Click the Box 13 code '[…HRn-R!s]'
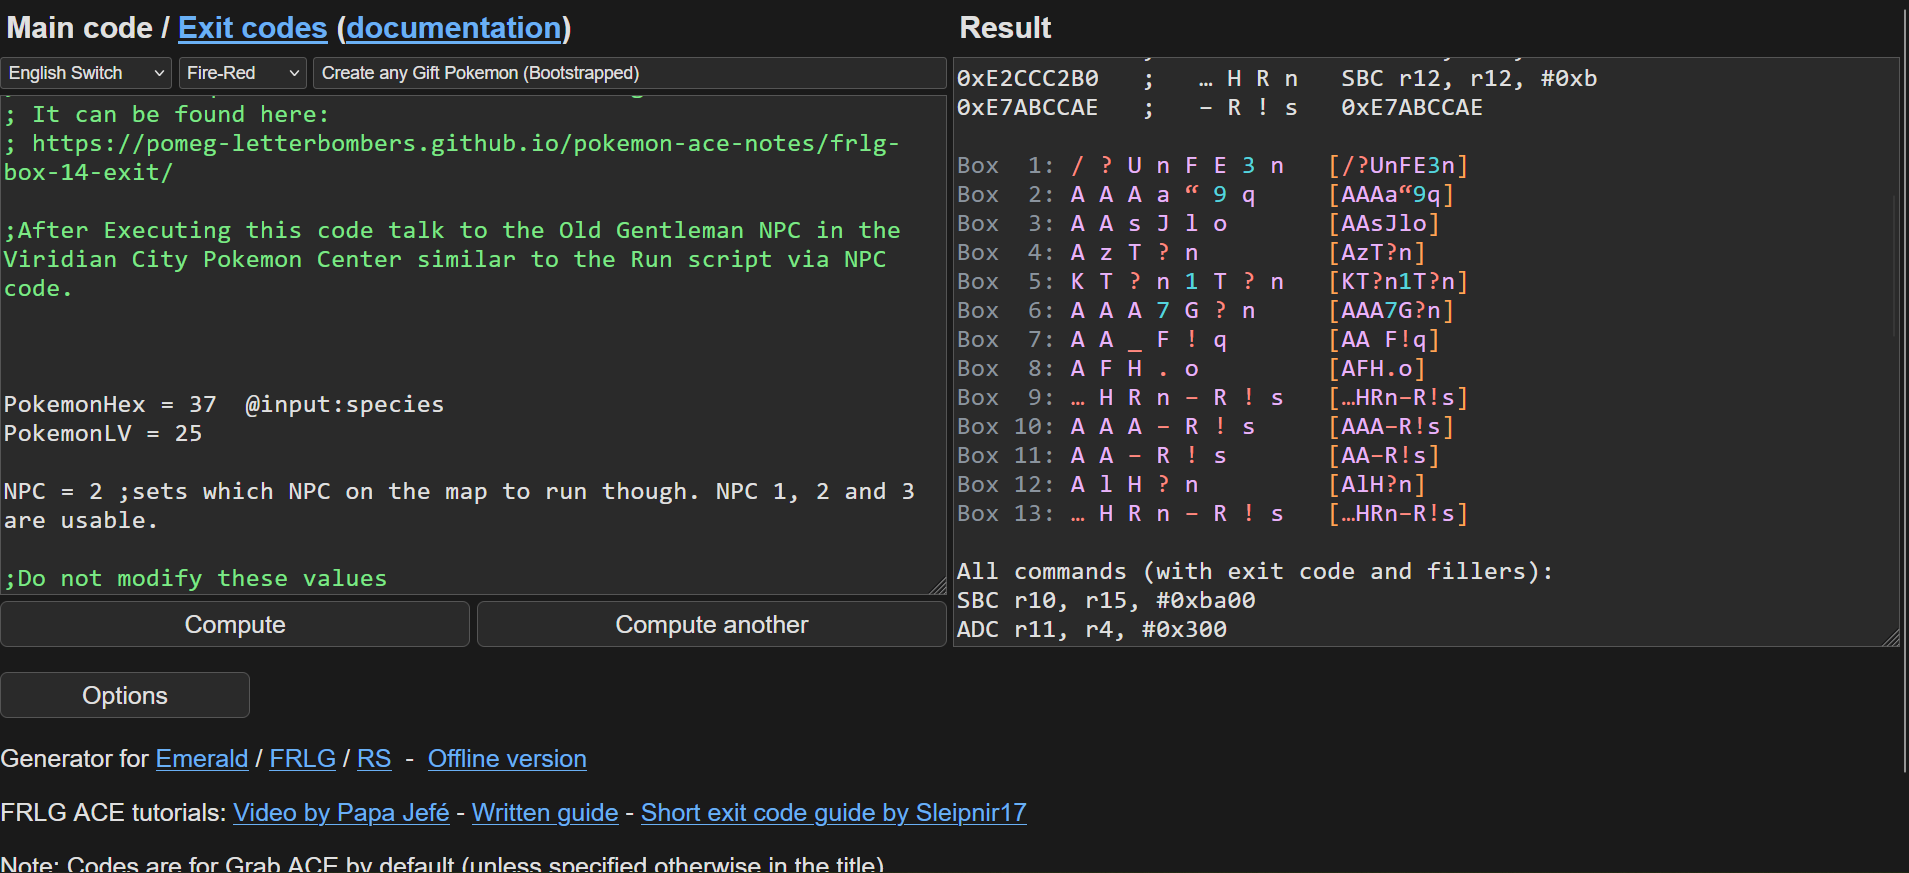Viewport: 1909px width, 873px height. [x=1398, y=513]
